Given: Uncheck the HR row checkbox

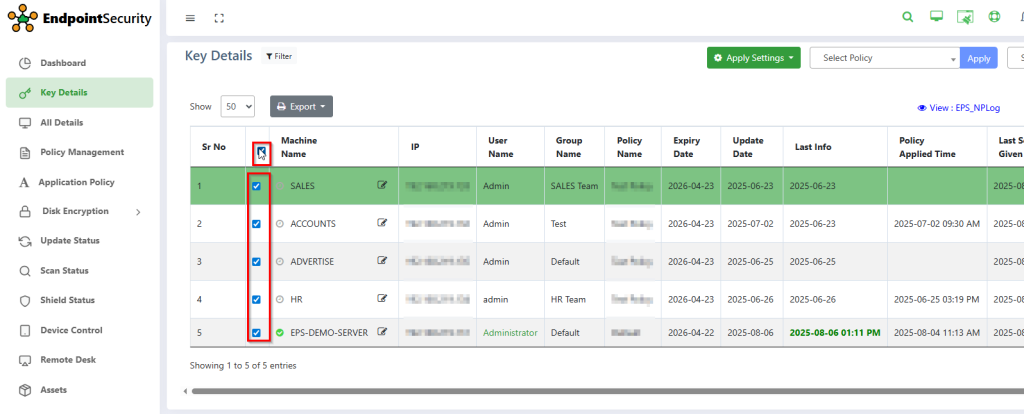Looking at the screenshot, I should click(258, 299).
